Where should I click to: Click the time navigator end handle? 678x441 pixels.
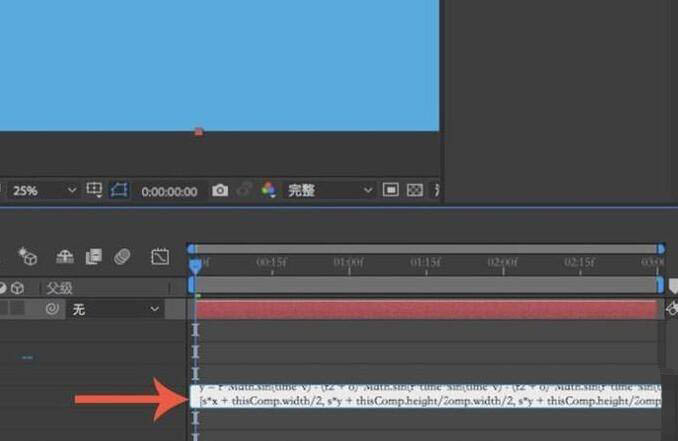point(661,249)
